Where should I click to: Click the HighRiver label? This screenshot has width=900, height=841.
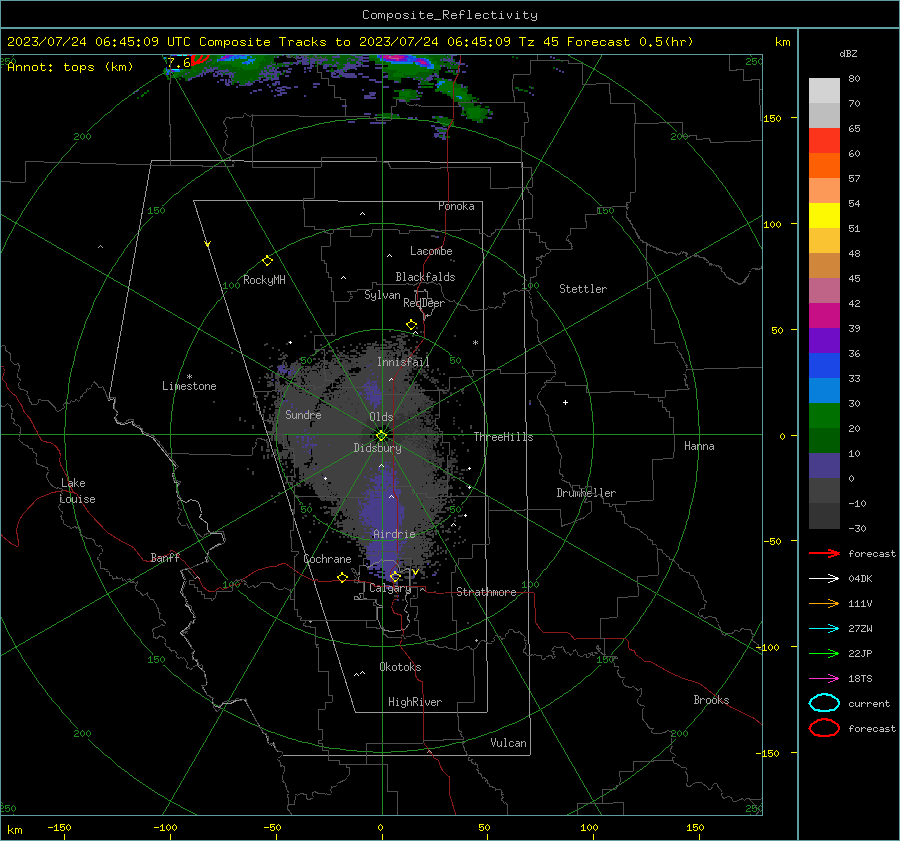(x=415, y=702)
